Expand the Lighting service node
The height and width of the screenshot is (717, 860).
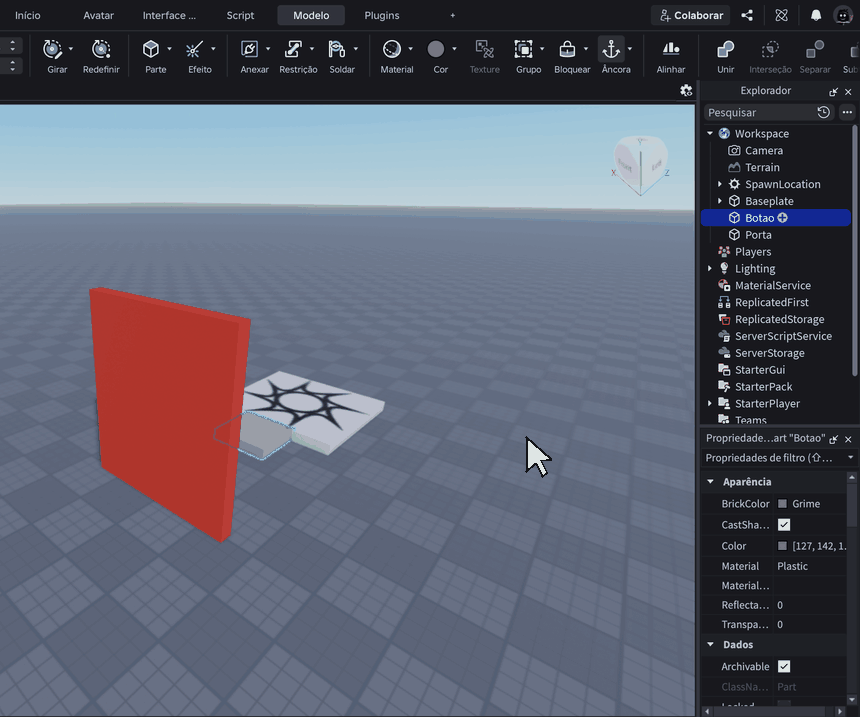710,268
